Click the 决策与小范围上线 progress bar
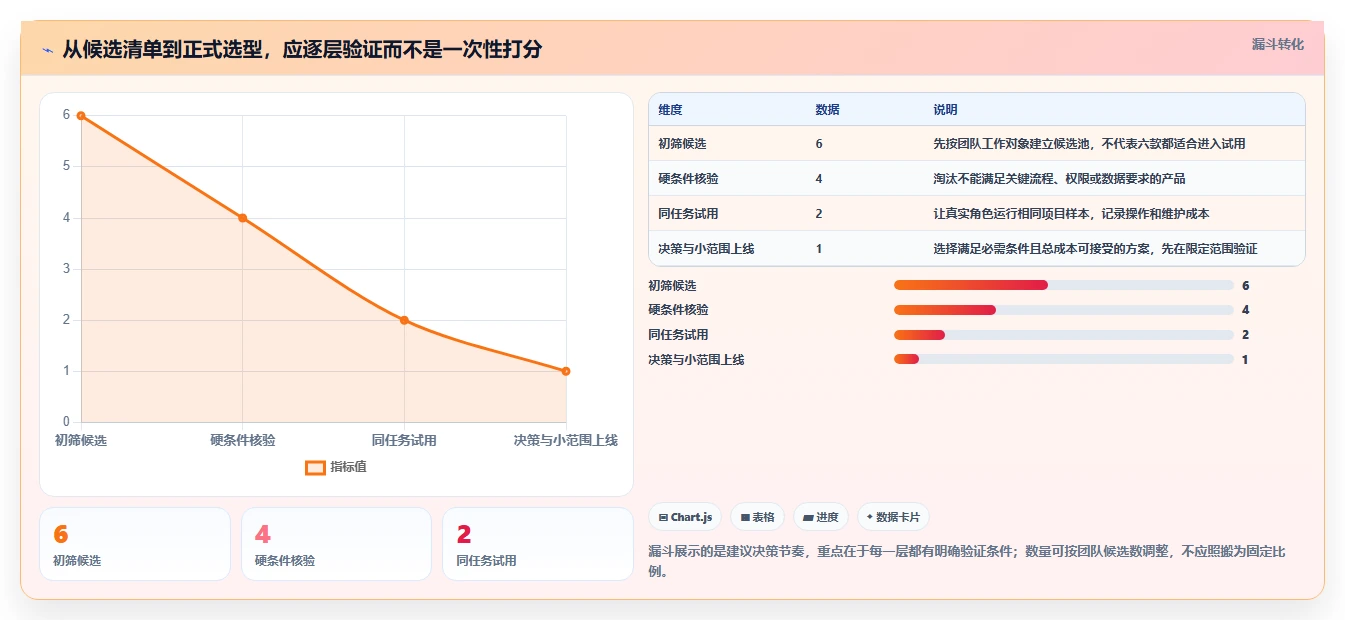 pyautogui.click(x=1063, y=359)
